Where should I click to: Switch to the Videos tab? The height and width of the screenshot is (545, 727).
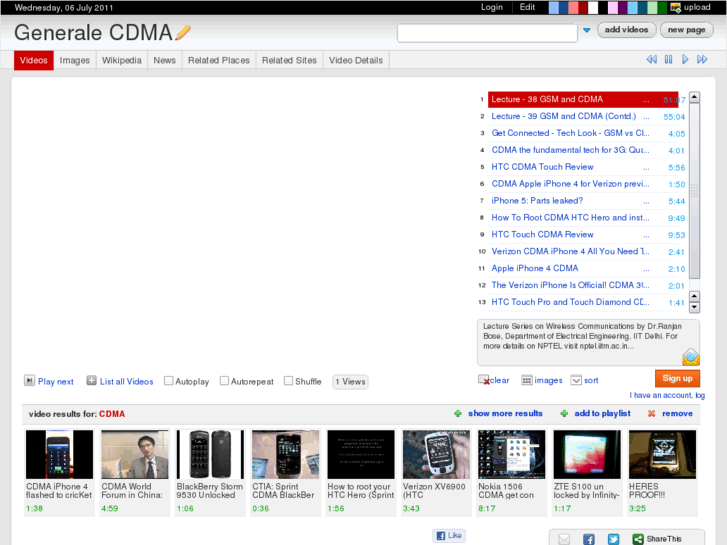33,60
